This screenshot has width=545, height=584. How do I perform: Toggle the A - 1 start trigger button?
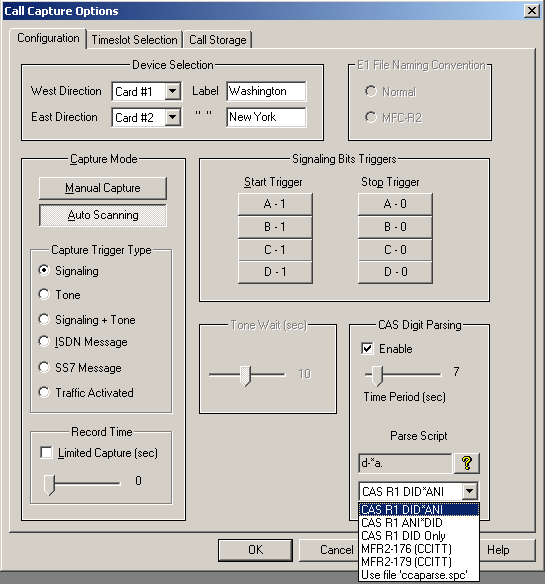coord(275,204)
